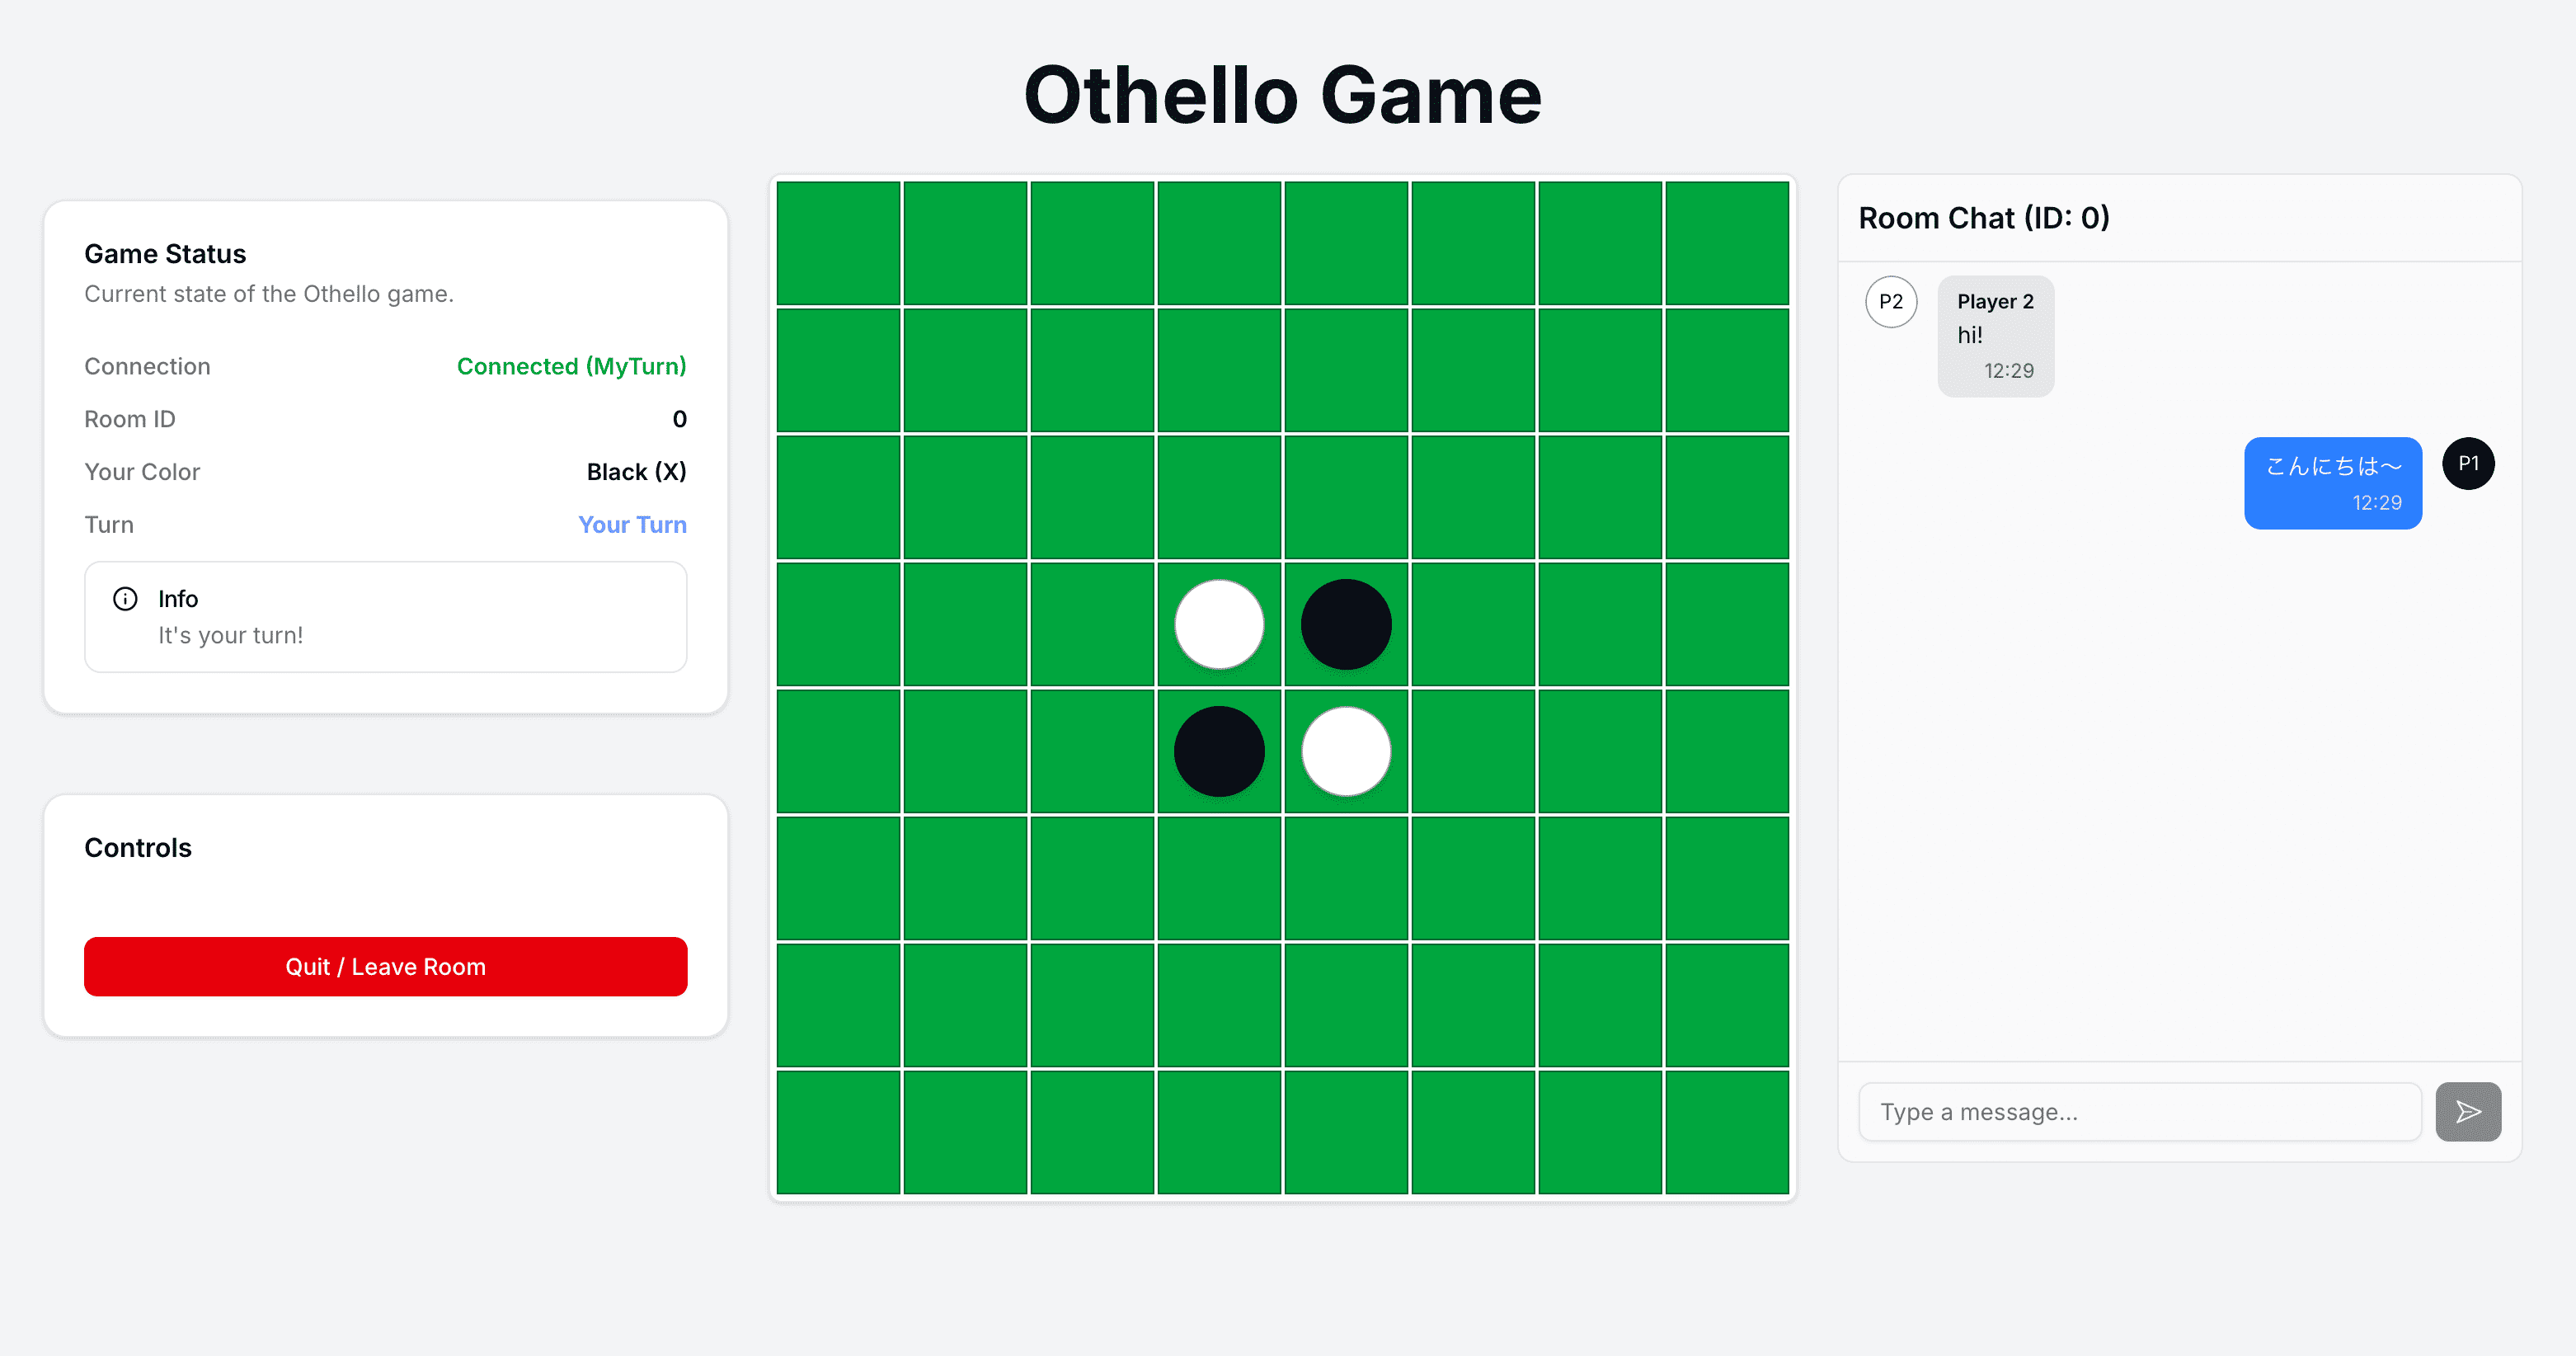
Task: Click the P1 avatar beside your blue message
Action: click(x=2468, y=463)
